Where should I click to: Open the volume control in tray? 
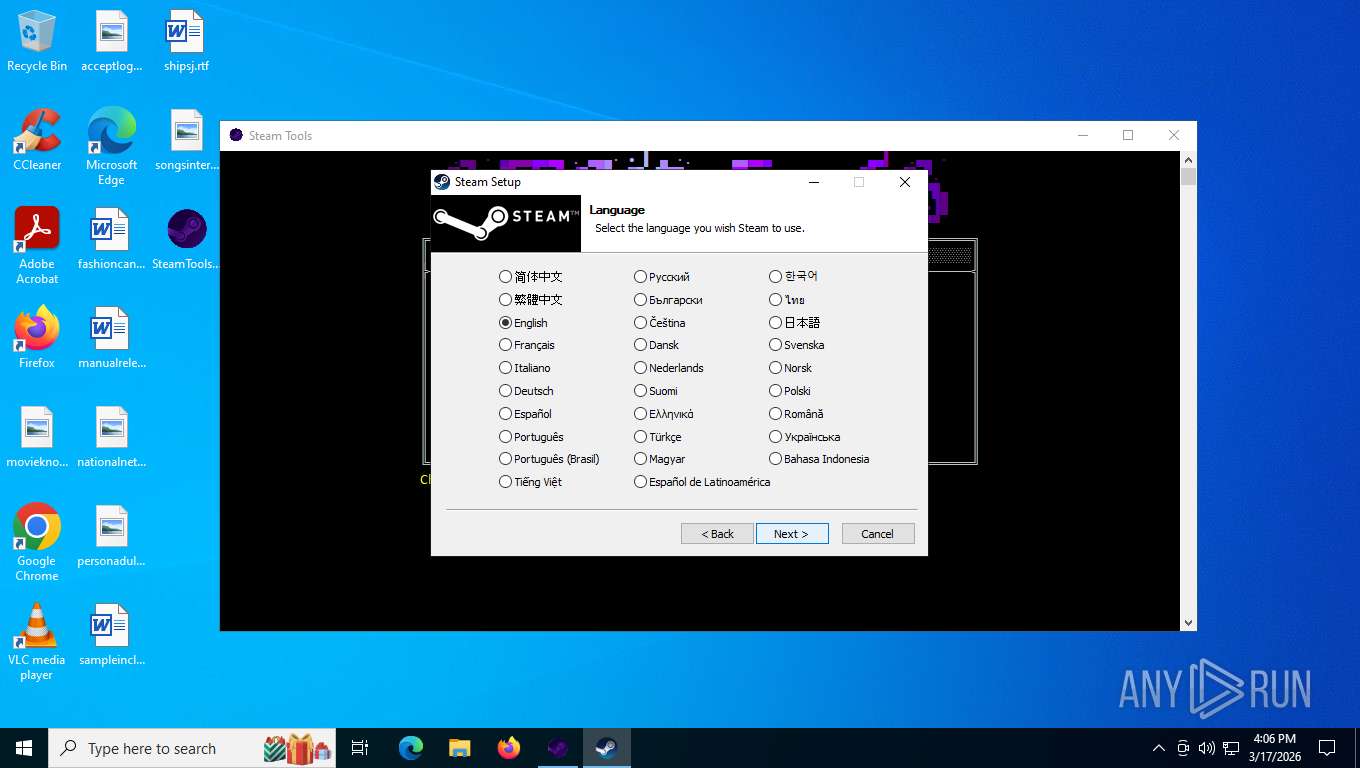pos(1206,748)
